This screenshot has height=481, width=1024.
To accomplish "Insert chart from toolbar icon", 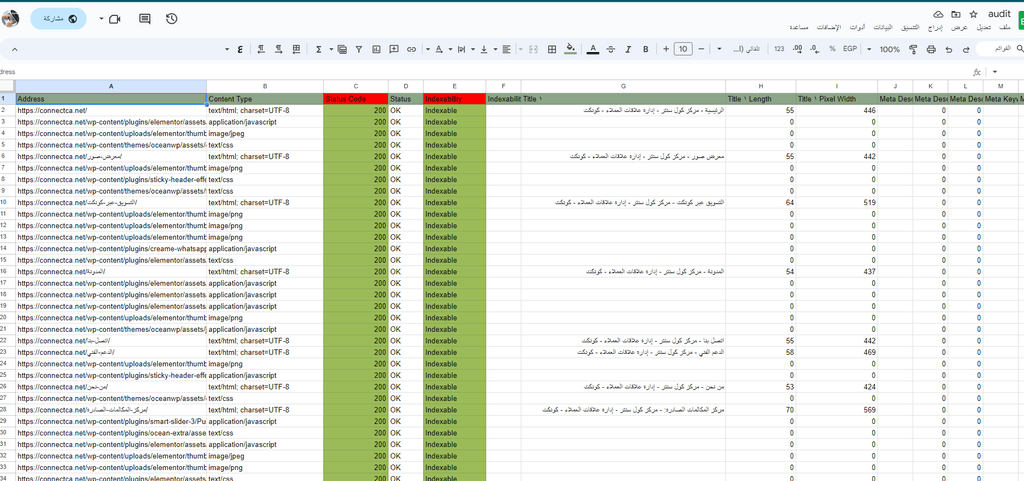I will [x=376, y=49].
